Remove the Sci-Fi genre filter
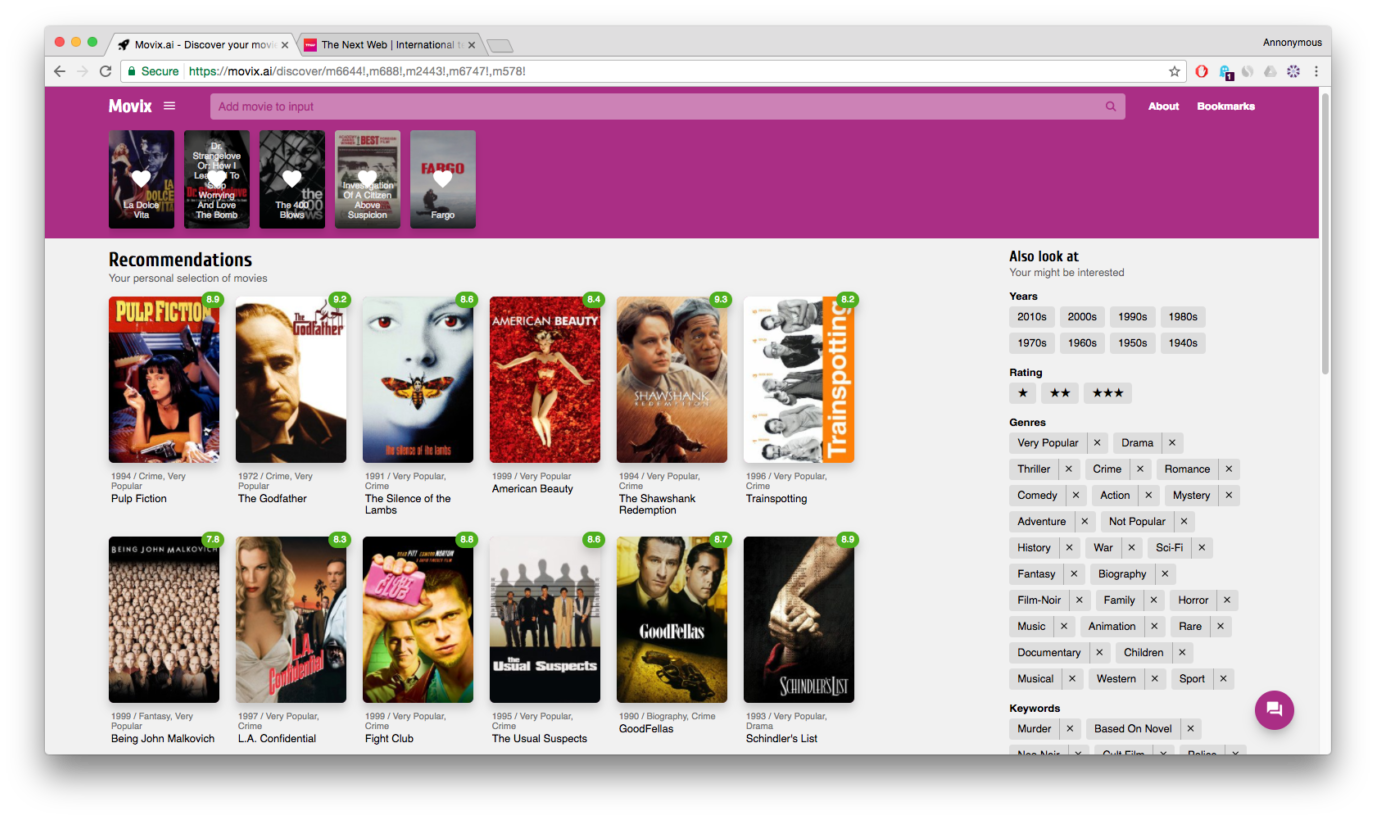The image size is (1376, 820). click(1200, 547)
